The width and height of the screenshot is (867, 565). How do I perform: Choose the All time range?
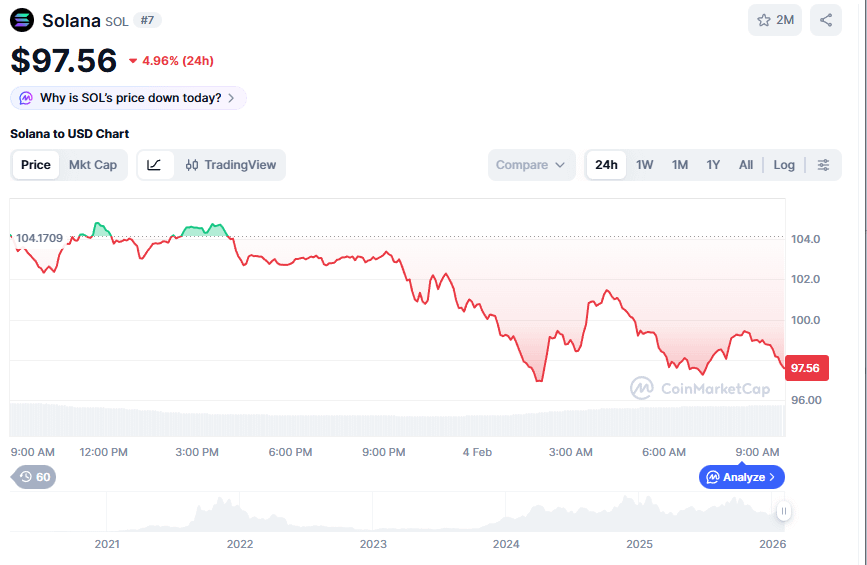point(746,165)
